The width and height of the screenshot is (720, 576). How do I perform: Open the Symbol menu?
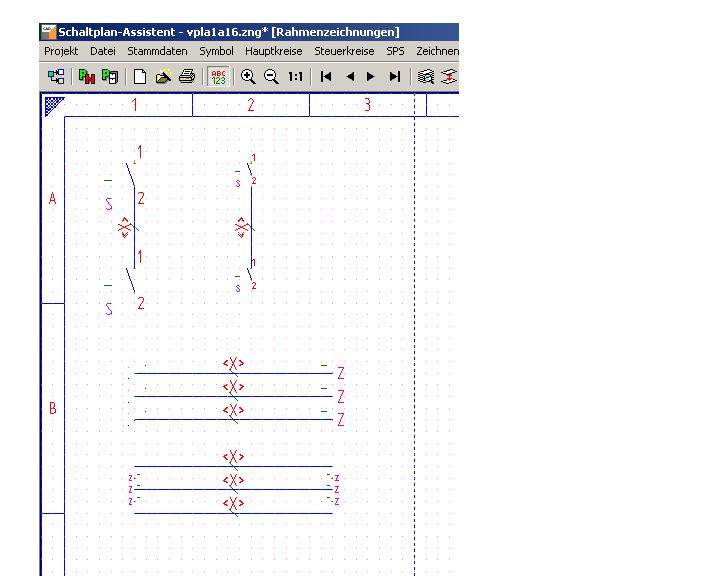click(216, 51)
